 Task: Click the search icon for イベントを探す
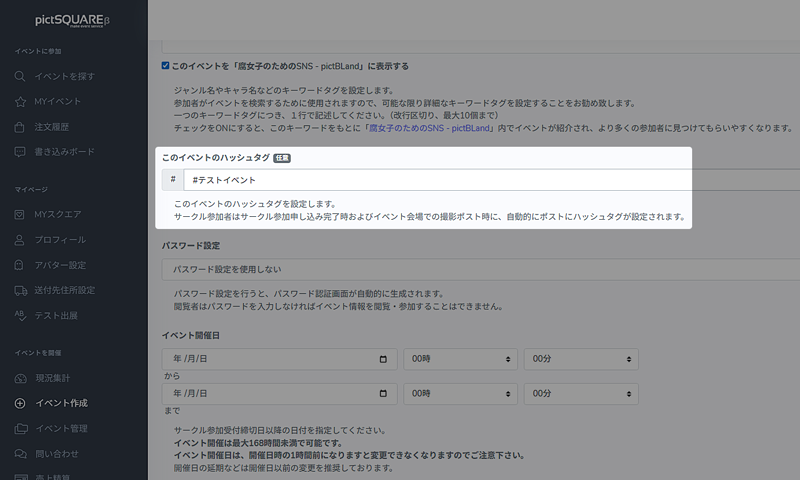click(21, 76)
